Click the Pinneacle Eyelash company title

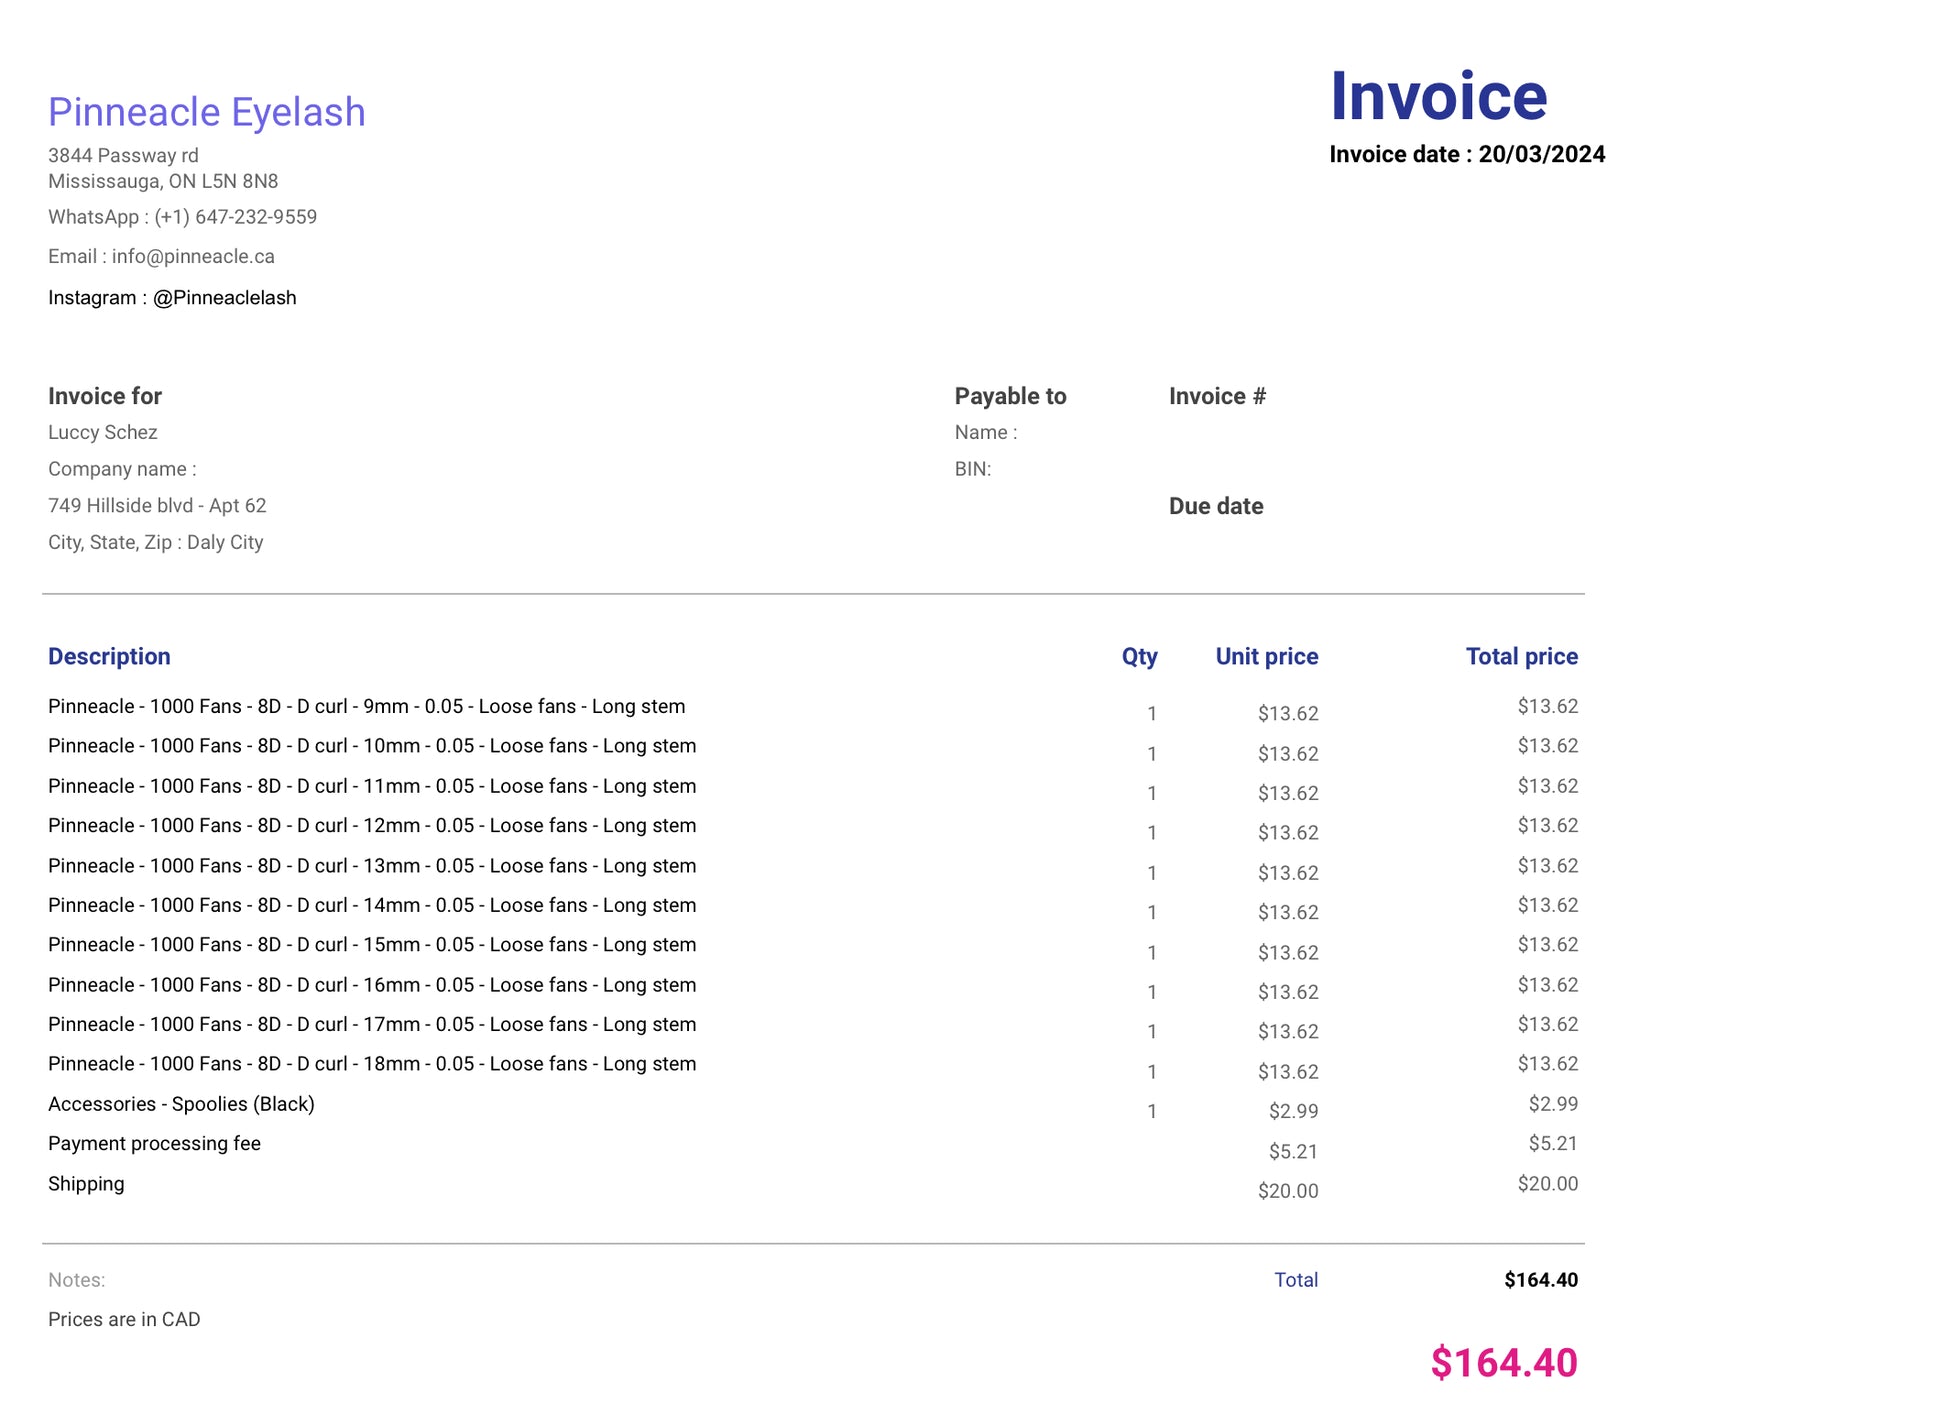click(206, 112)
